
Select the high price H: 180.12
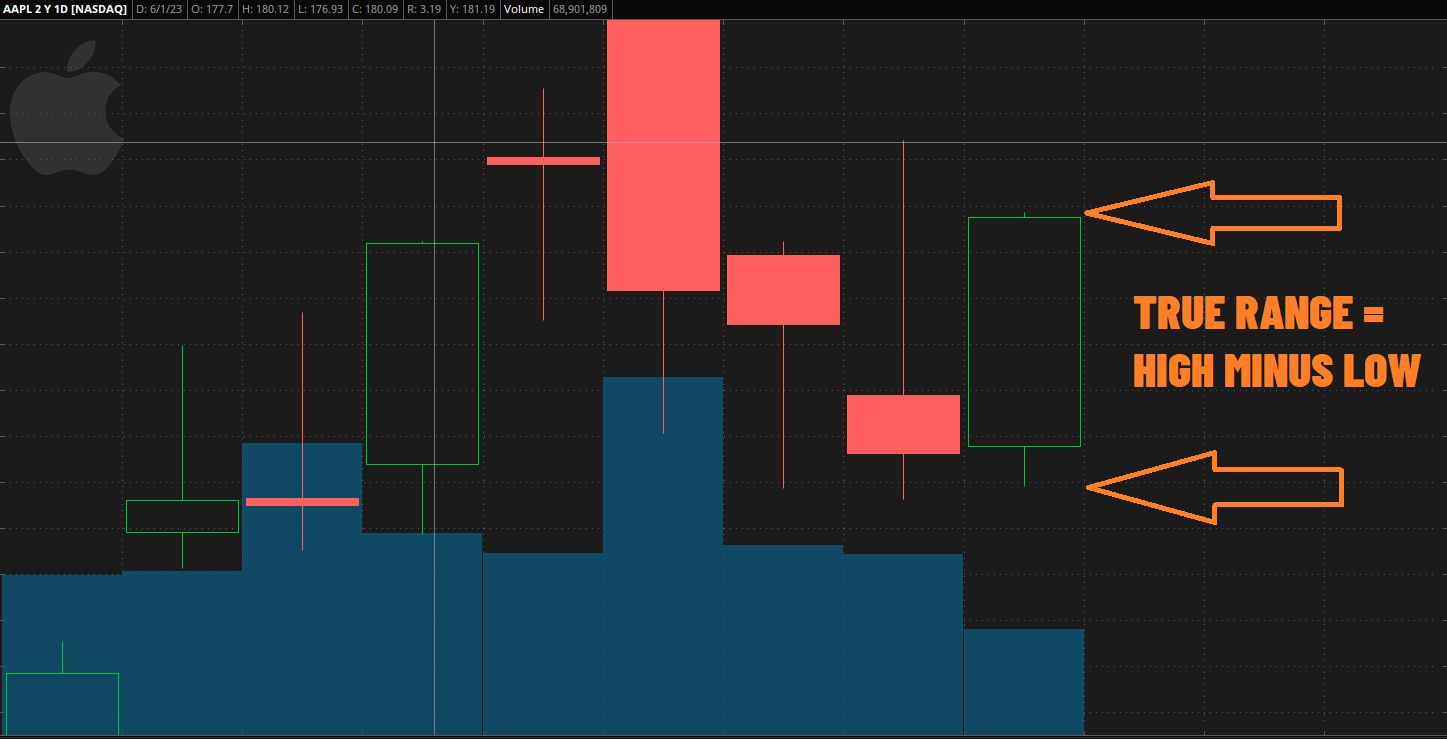pos(265,9)
